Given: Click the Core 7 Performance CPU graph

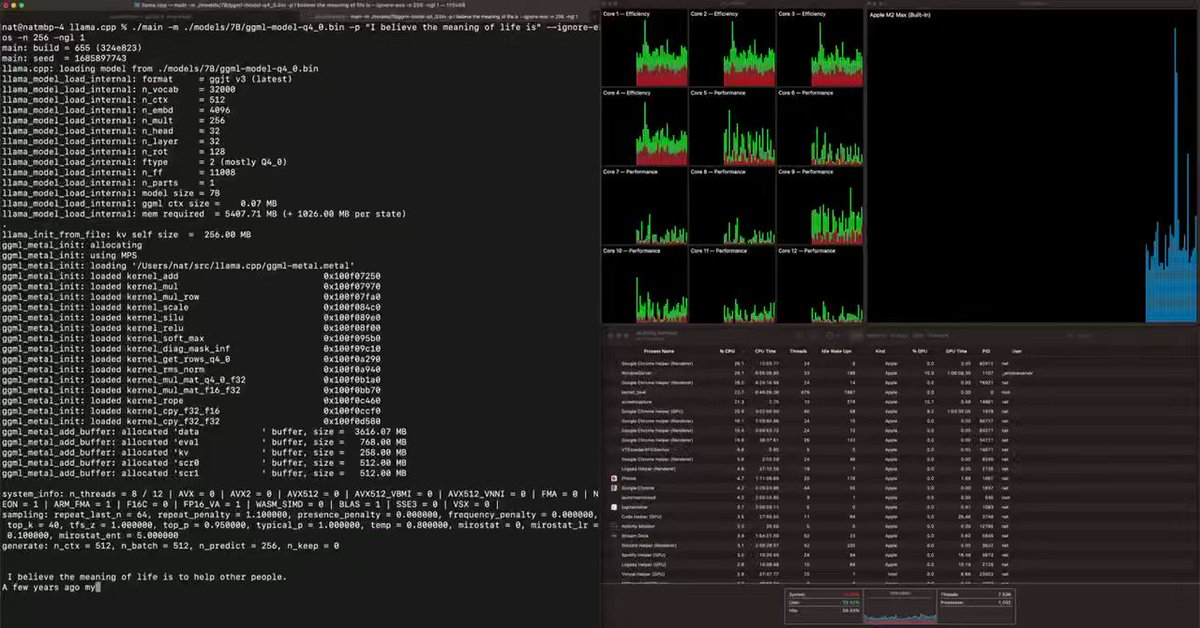Looking at the screenshot, I should [645, 204].
